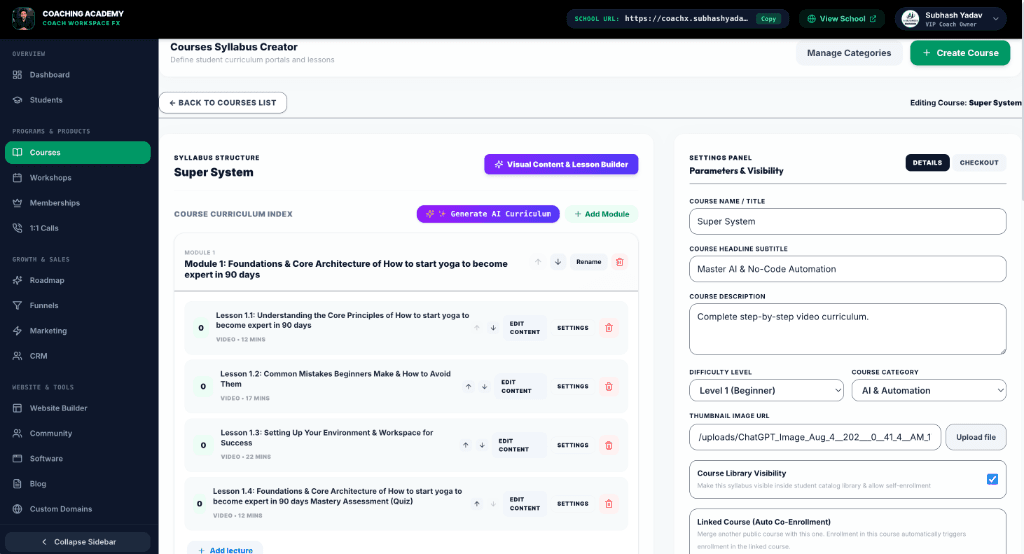The width and height of the screenshot is (1024, 554).
Task: Delete Lesson 1.3 using trash icon
Action: pos(609,446)
